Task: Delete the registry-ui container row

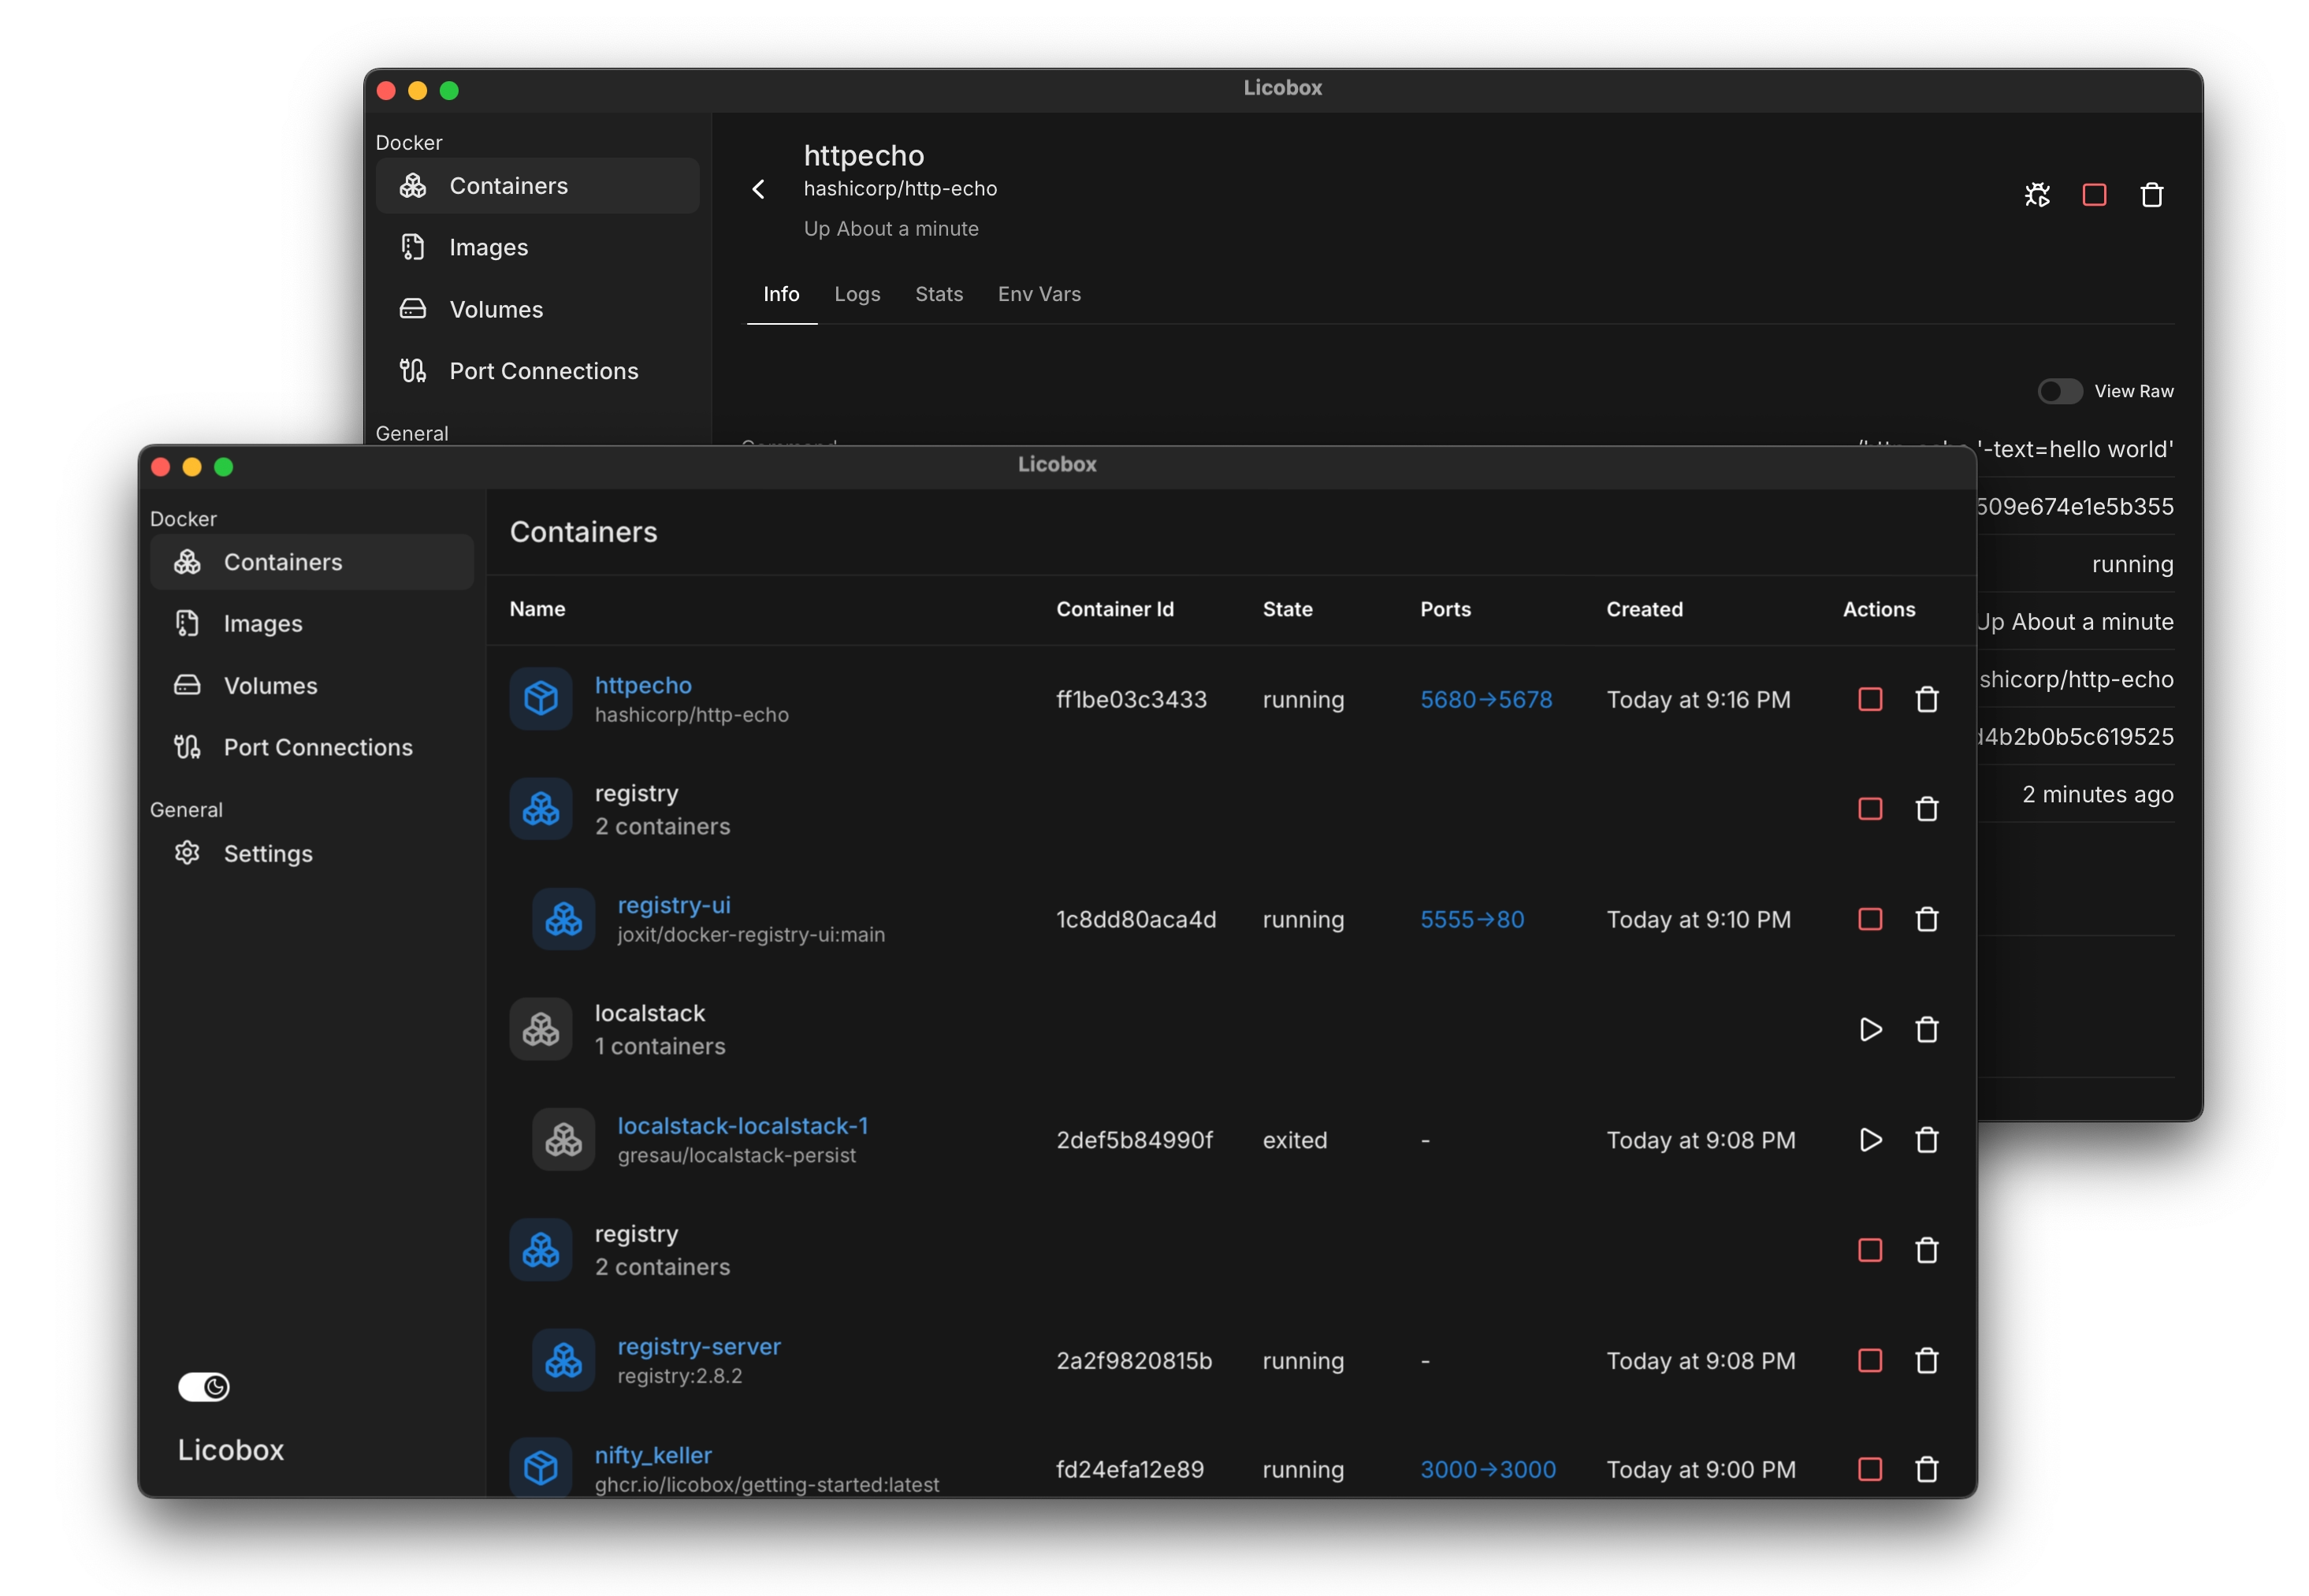Action: click(x=1926, y=920)
